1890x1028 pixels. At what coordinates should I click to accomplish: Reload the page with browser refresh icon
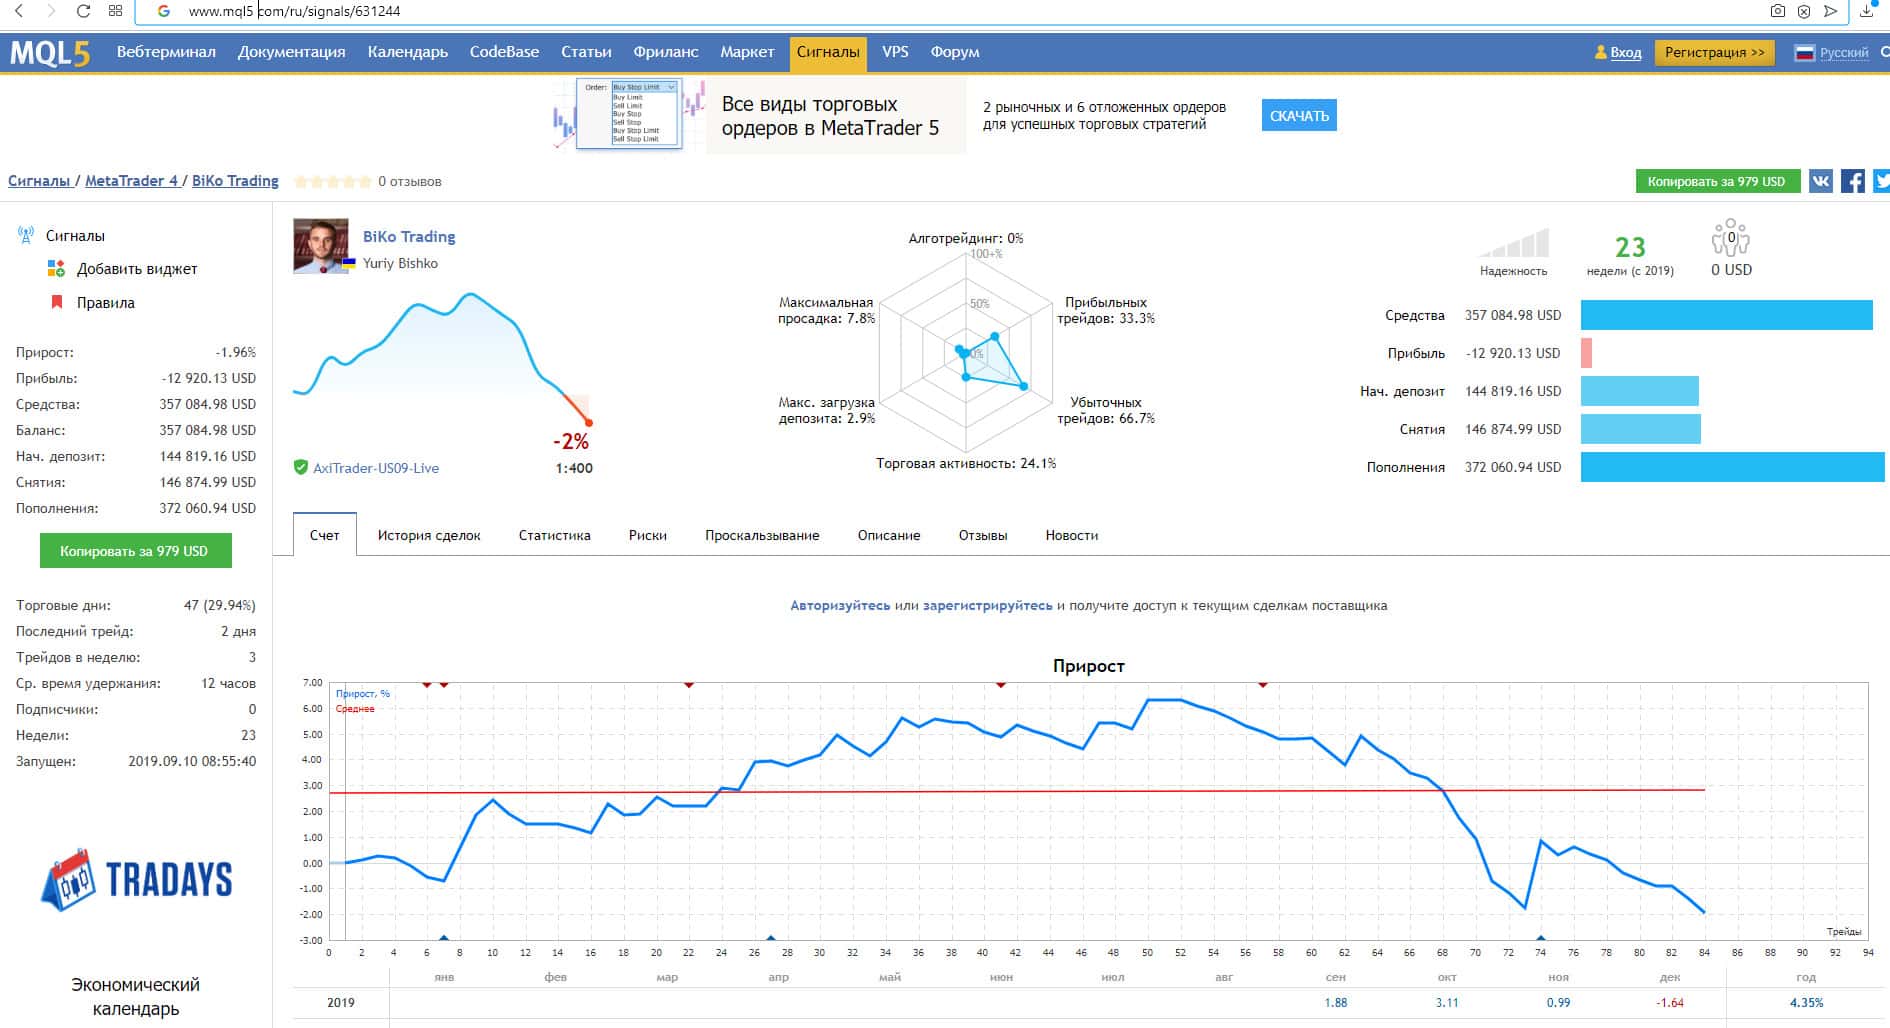coord(83,11)
